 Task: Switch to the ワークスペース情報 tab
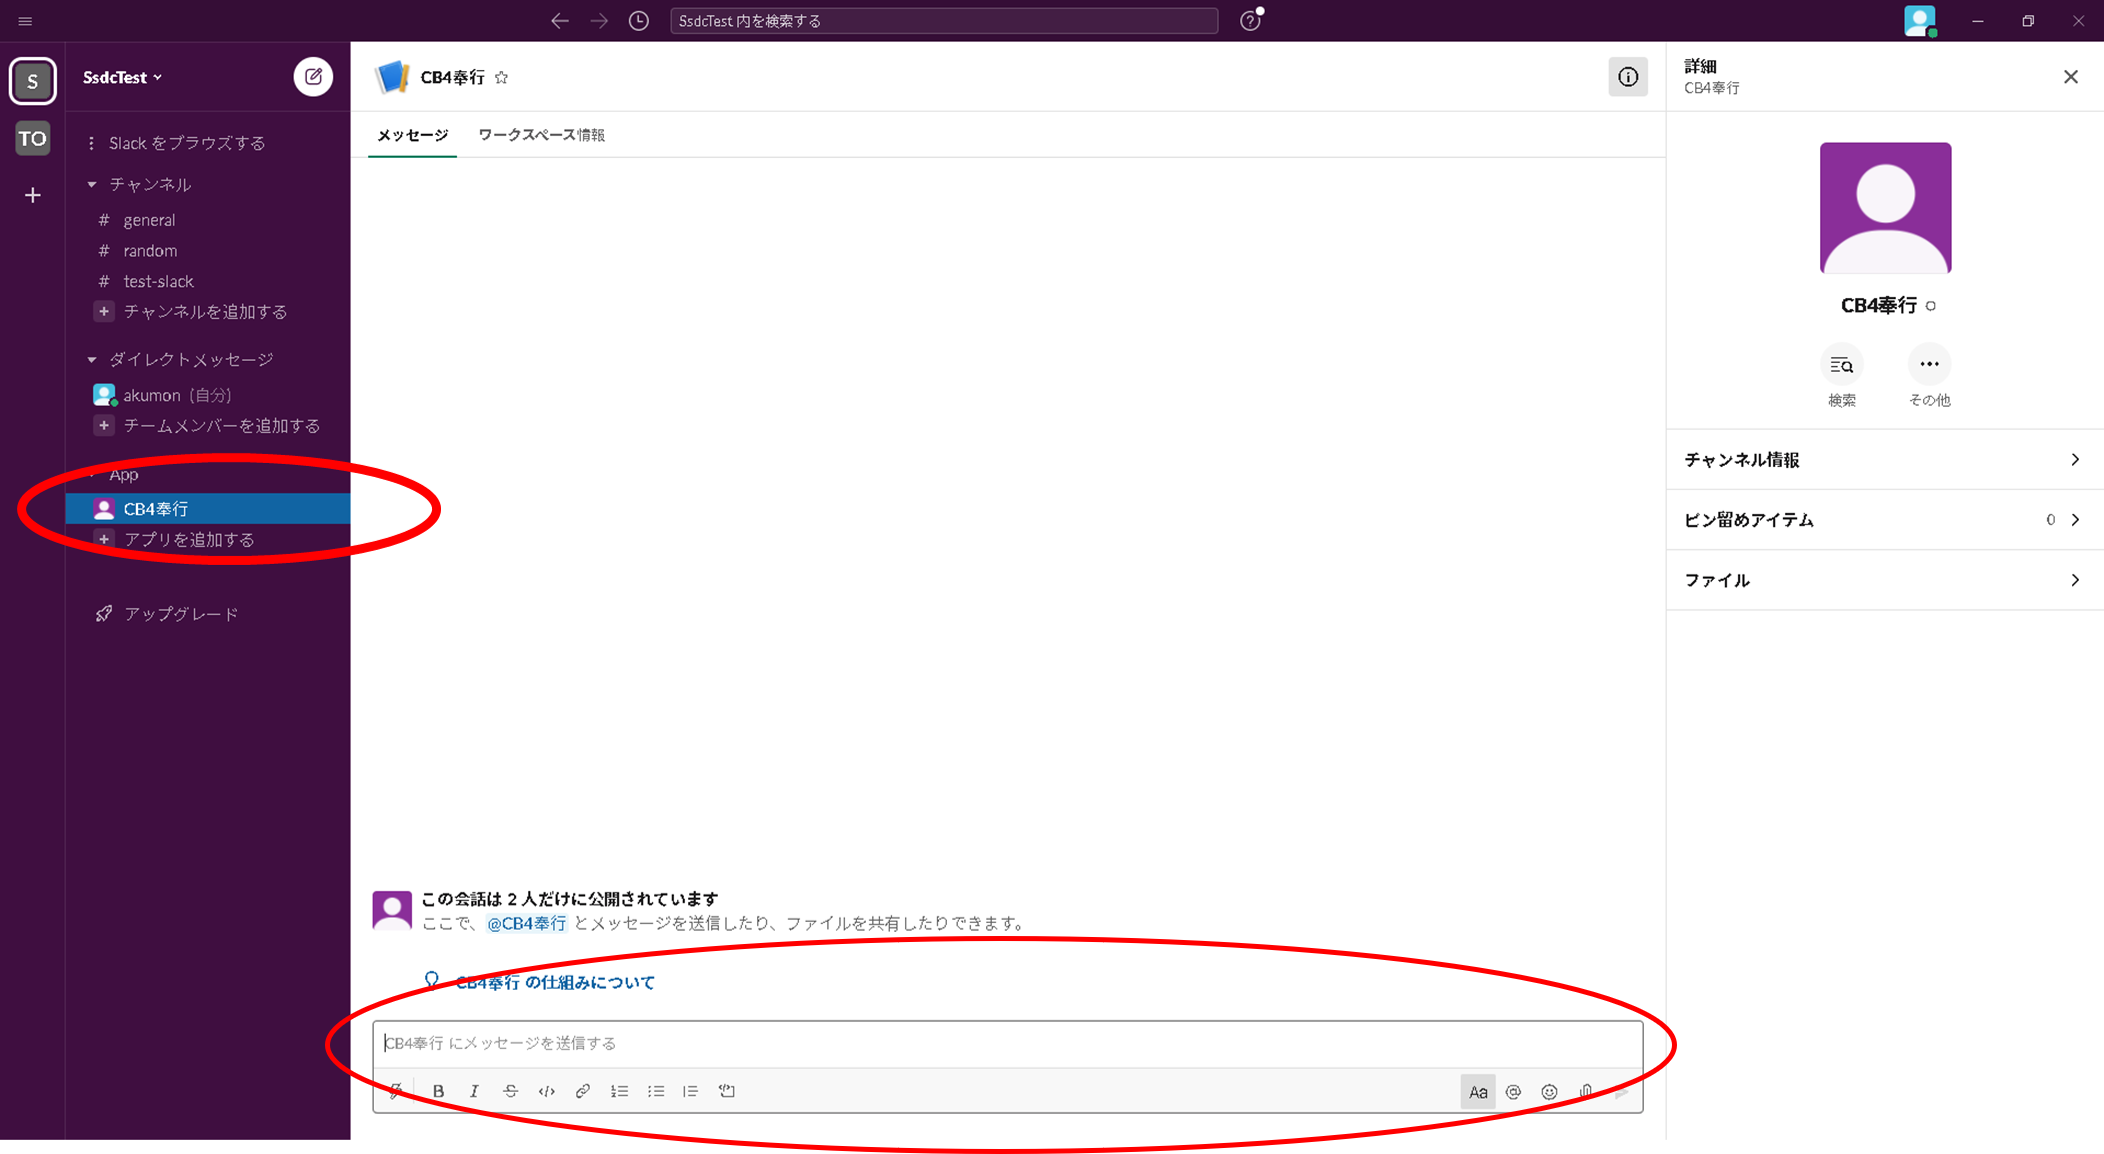pyautogui.click(x=541, y=135)
